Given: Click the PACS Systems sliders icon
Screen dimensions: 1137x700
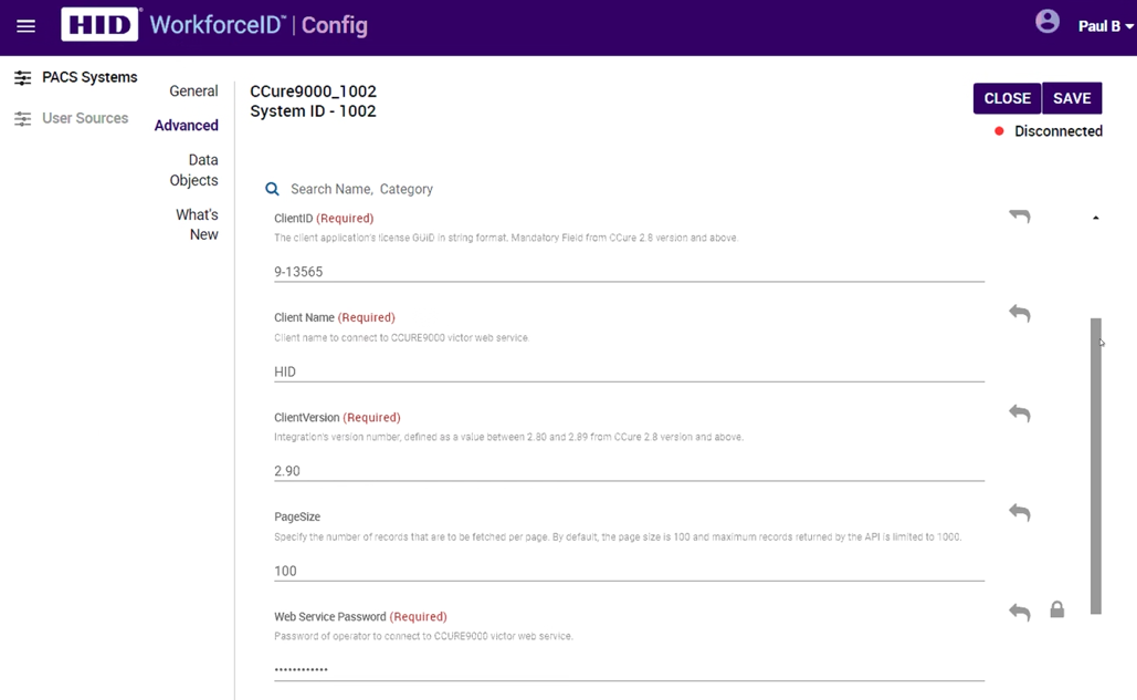Looking at the screenshot, I should click(x=23, y=78).
